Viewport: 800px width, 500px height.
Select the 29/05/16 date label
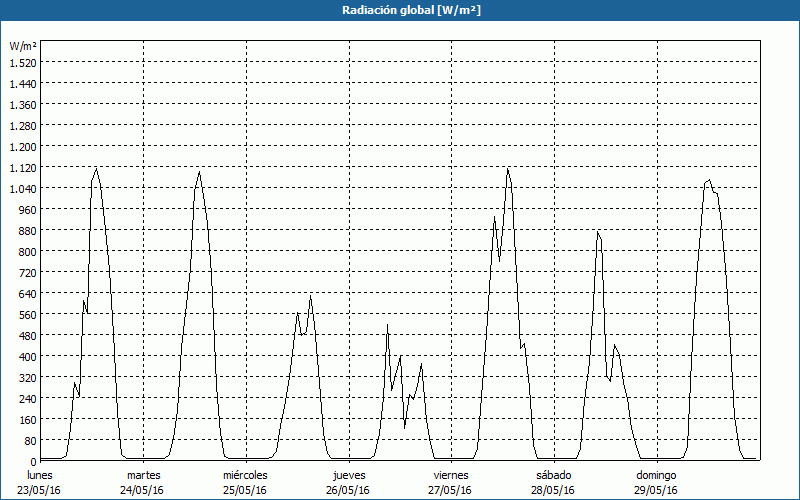click(657, 489)
